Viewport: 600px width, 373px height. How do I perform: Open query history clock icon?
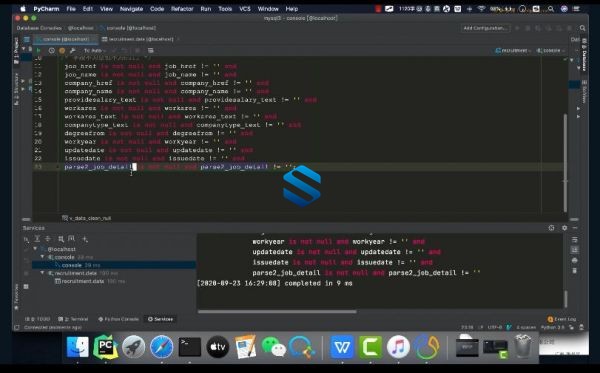[x=52, y=50]
